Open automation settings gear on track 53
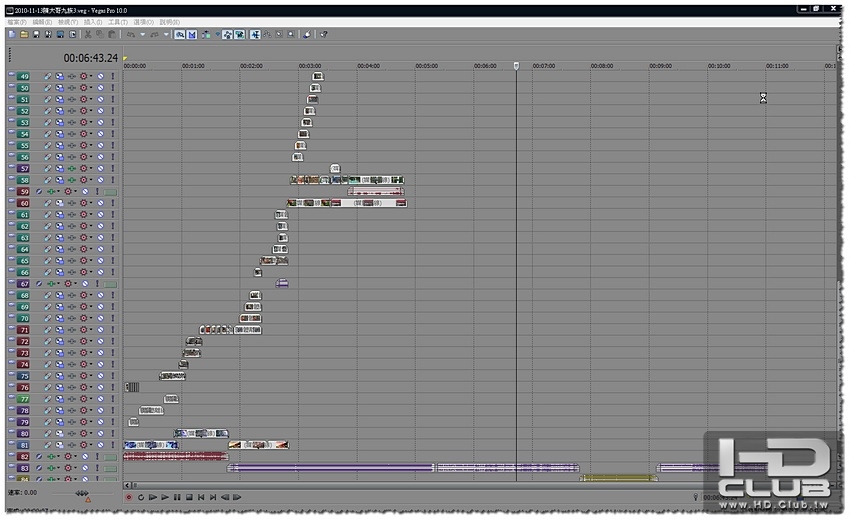 83,122
